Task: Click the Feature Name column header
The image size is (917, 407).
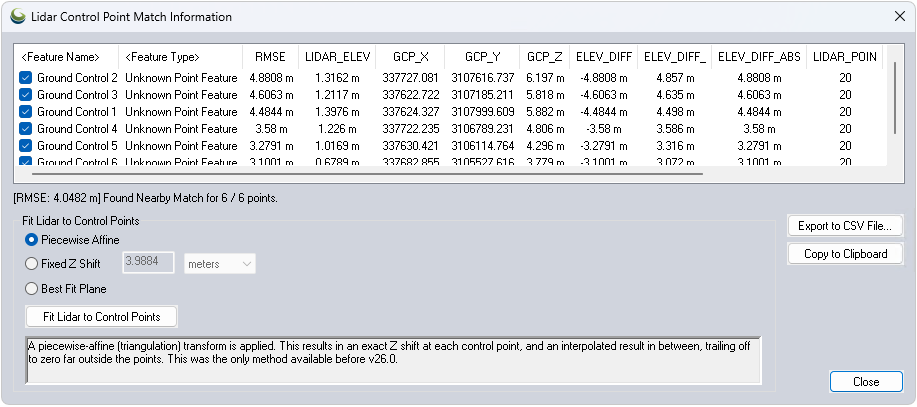Action: pyautogui.click(x=60, y=57)
